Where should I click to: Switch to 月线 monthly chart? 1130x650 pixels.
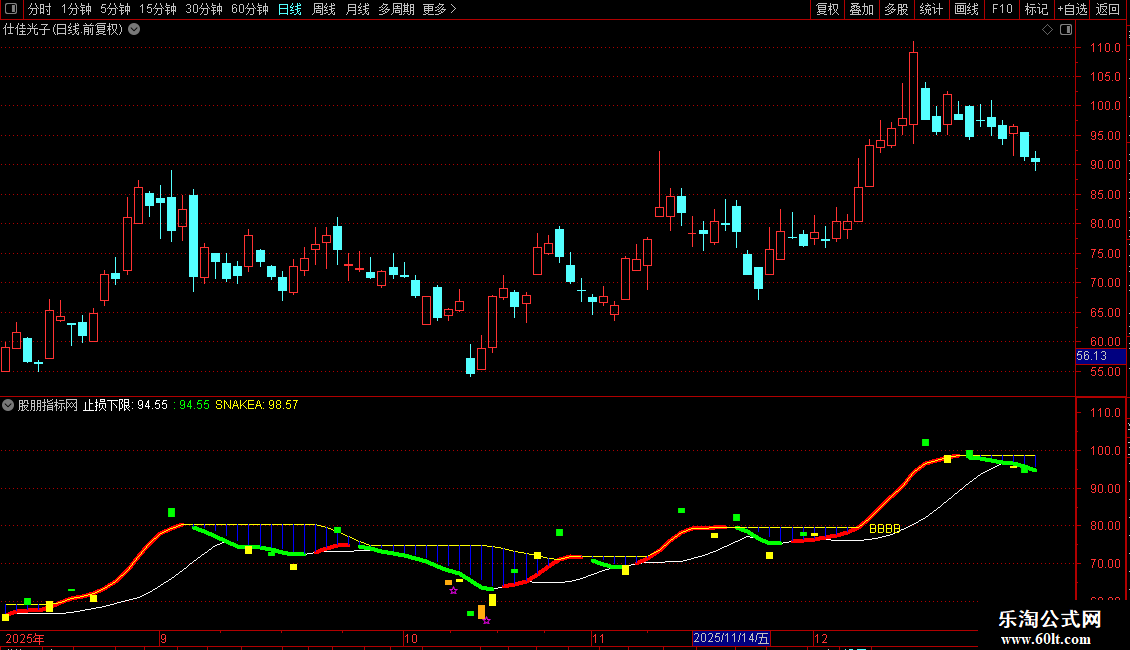(357, 9)
